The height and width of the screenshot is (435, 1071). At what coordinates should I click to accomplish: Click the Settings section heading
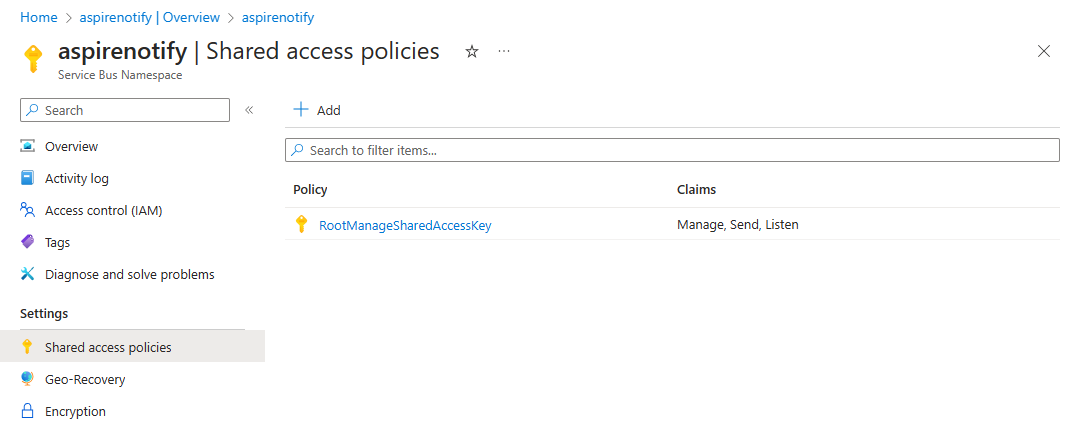tap(44, 313)
